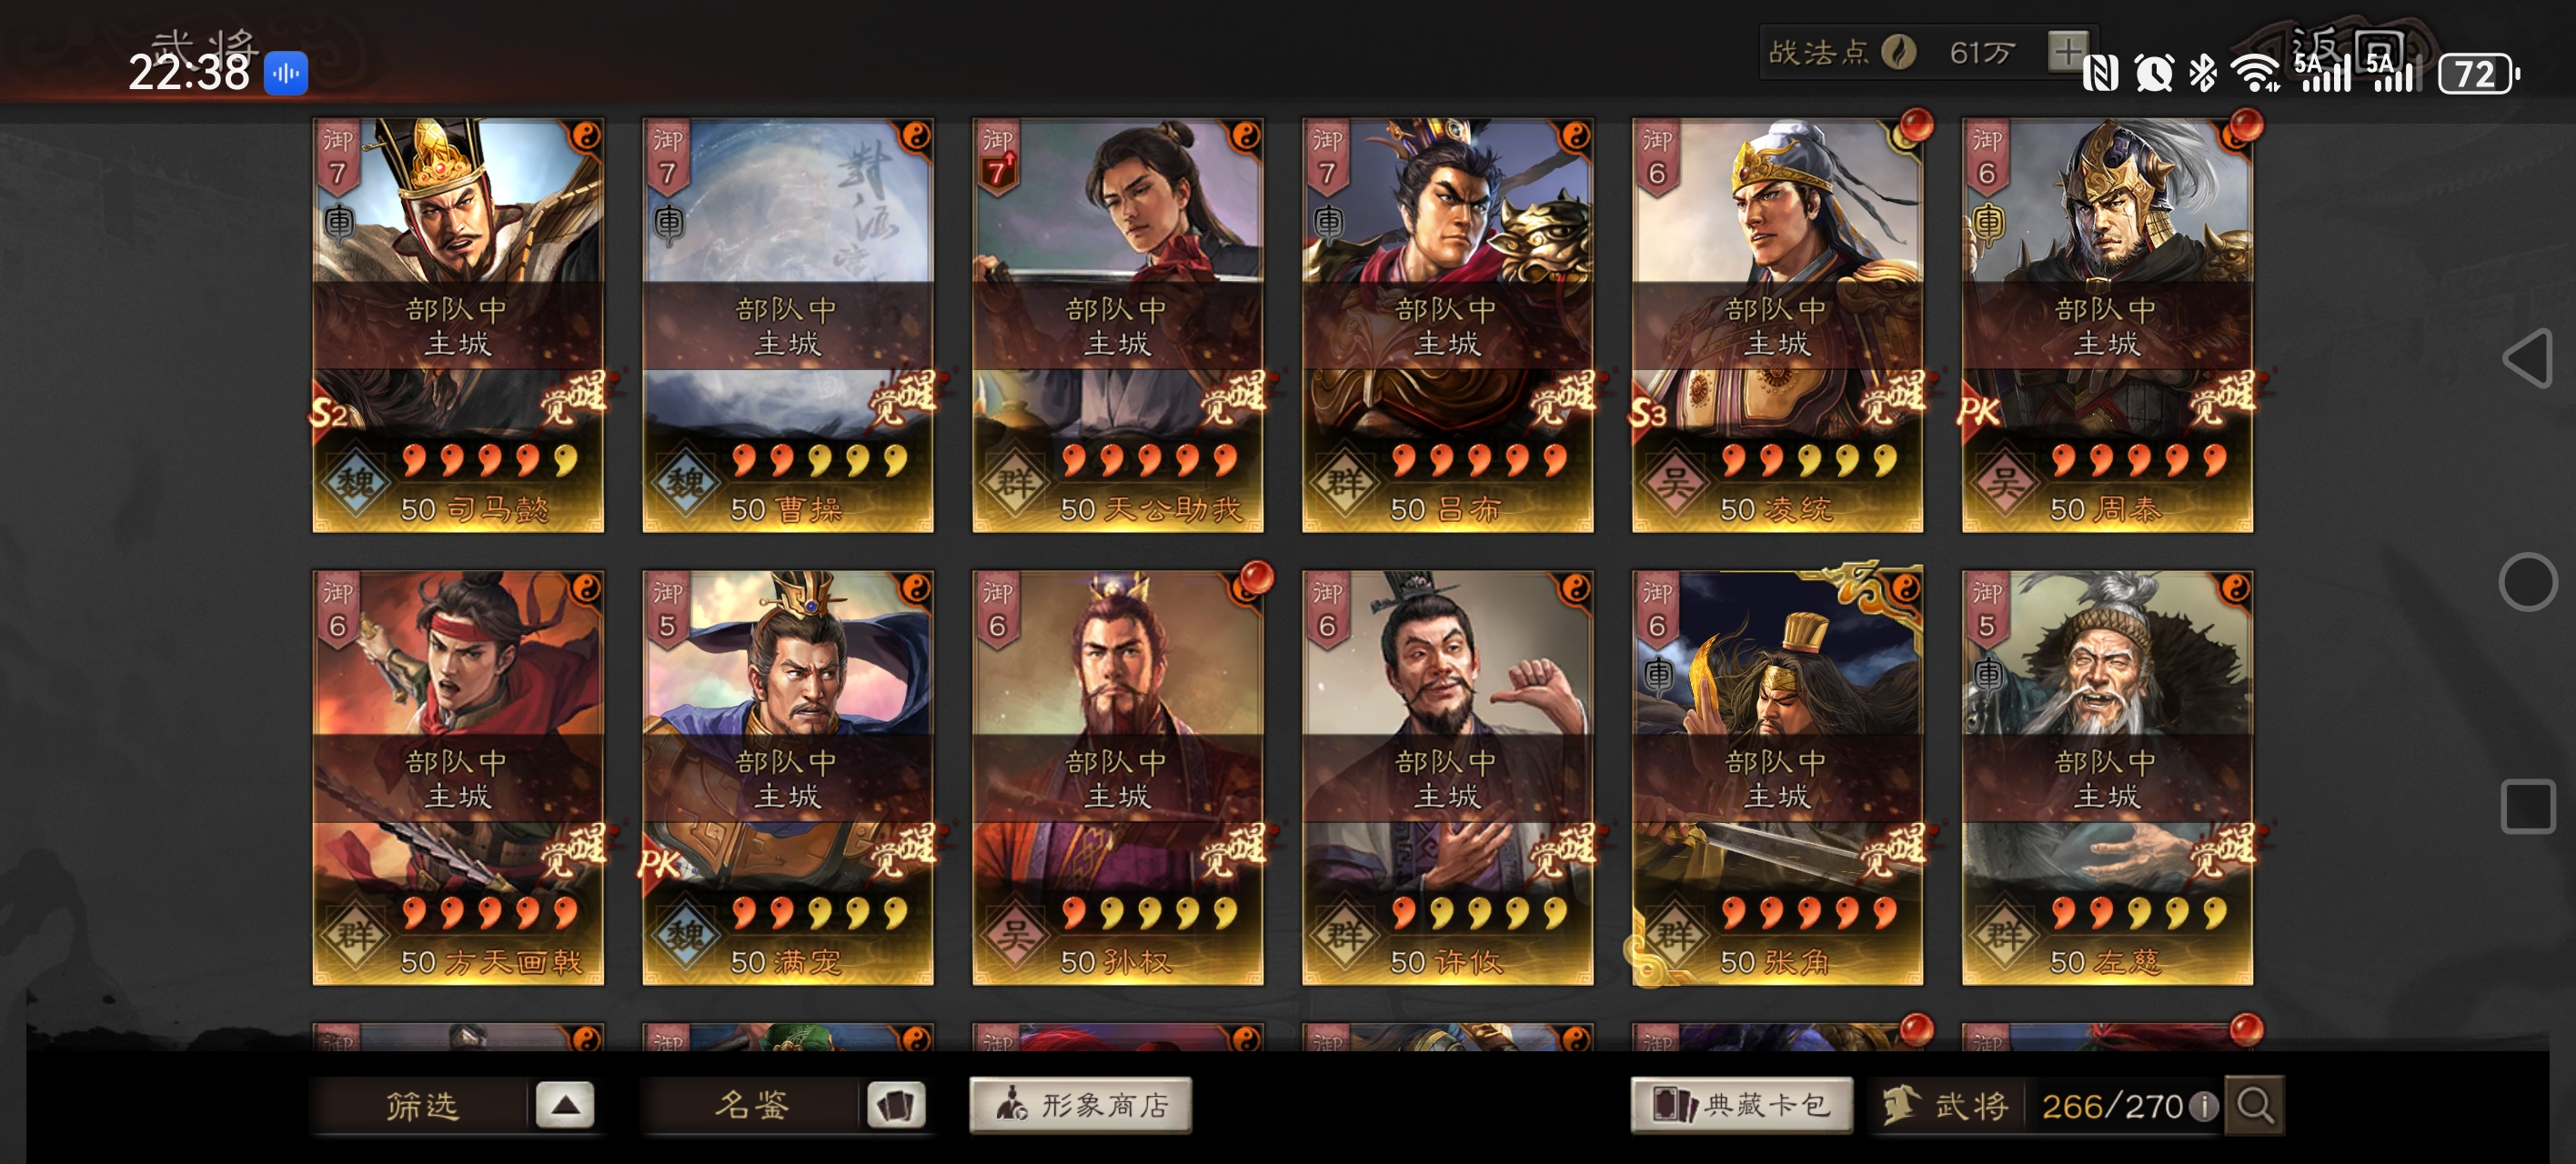Viewport: 2576px width, 1164px height.
Task: Open the 名鉴 collection tab
Action: pyautogui.click(x=752, y=1105)
